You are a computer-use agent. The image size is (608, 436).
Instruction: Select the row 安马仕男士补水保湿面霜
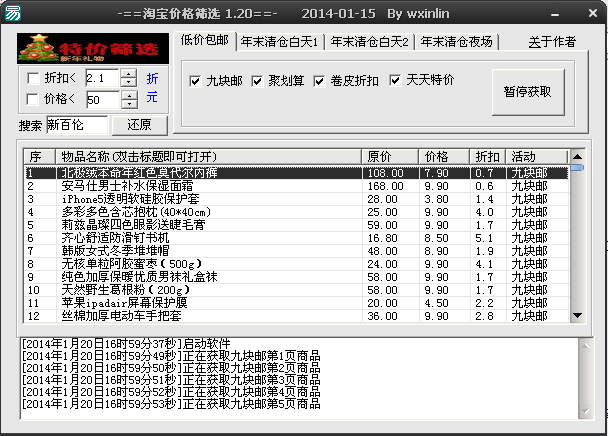(x=297, y=186)
